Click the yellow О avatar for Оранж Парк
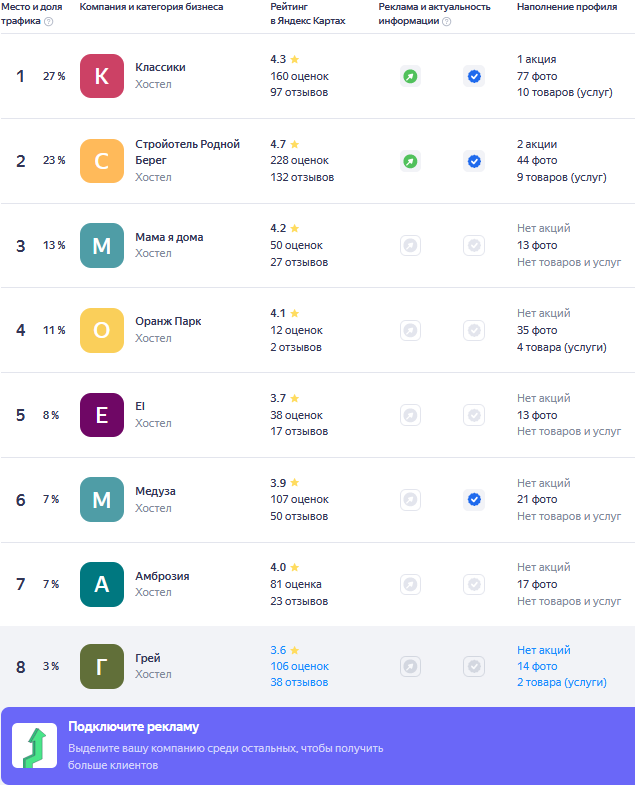Image resolution: width=635 pixels, height=785 pixels. click(102, 330)
